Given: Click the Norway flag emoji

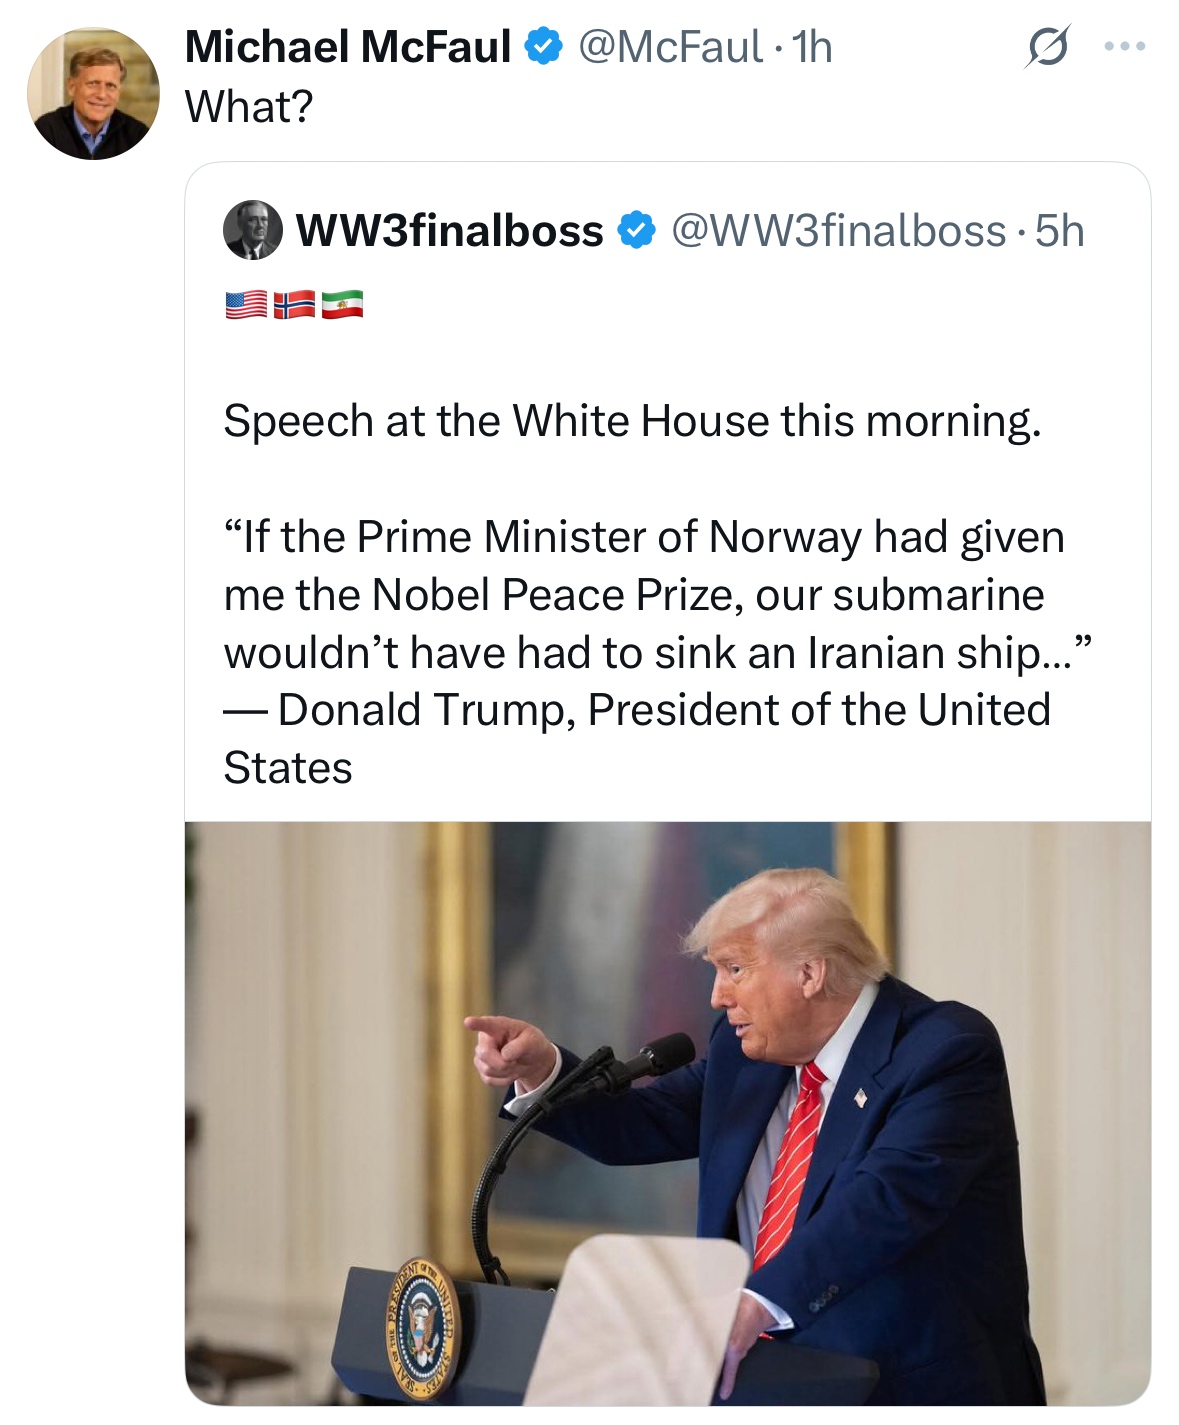Looking at the screenshot, I should pyautogui.click(x=294, y=304).
